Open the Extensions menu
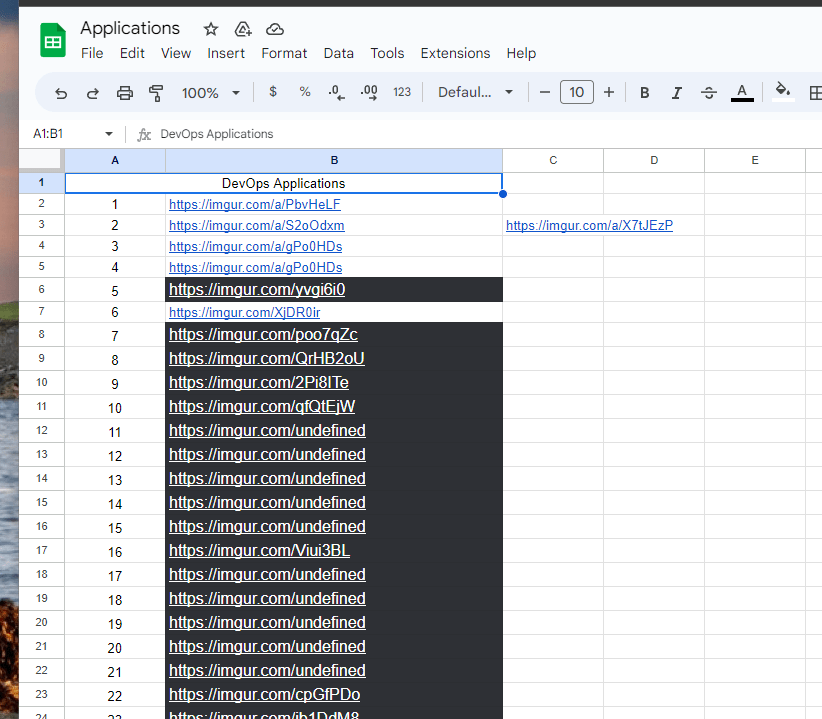This screenshot has height=719, width=822. point(455,53)
